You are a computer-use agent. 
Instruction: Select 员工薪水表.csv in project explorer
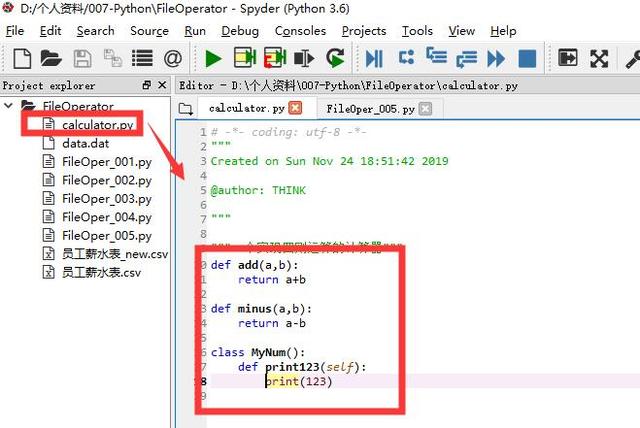pyautogui.click(x=101, y=273)
